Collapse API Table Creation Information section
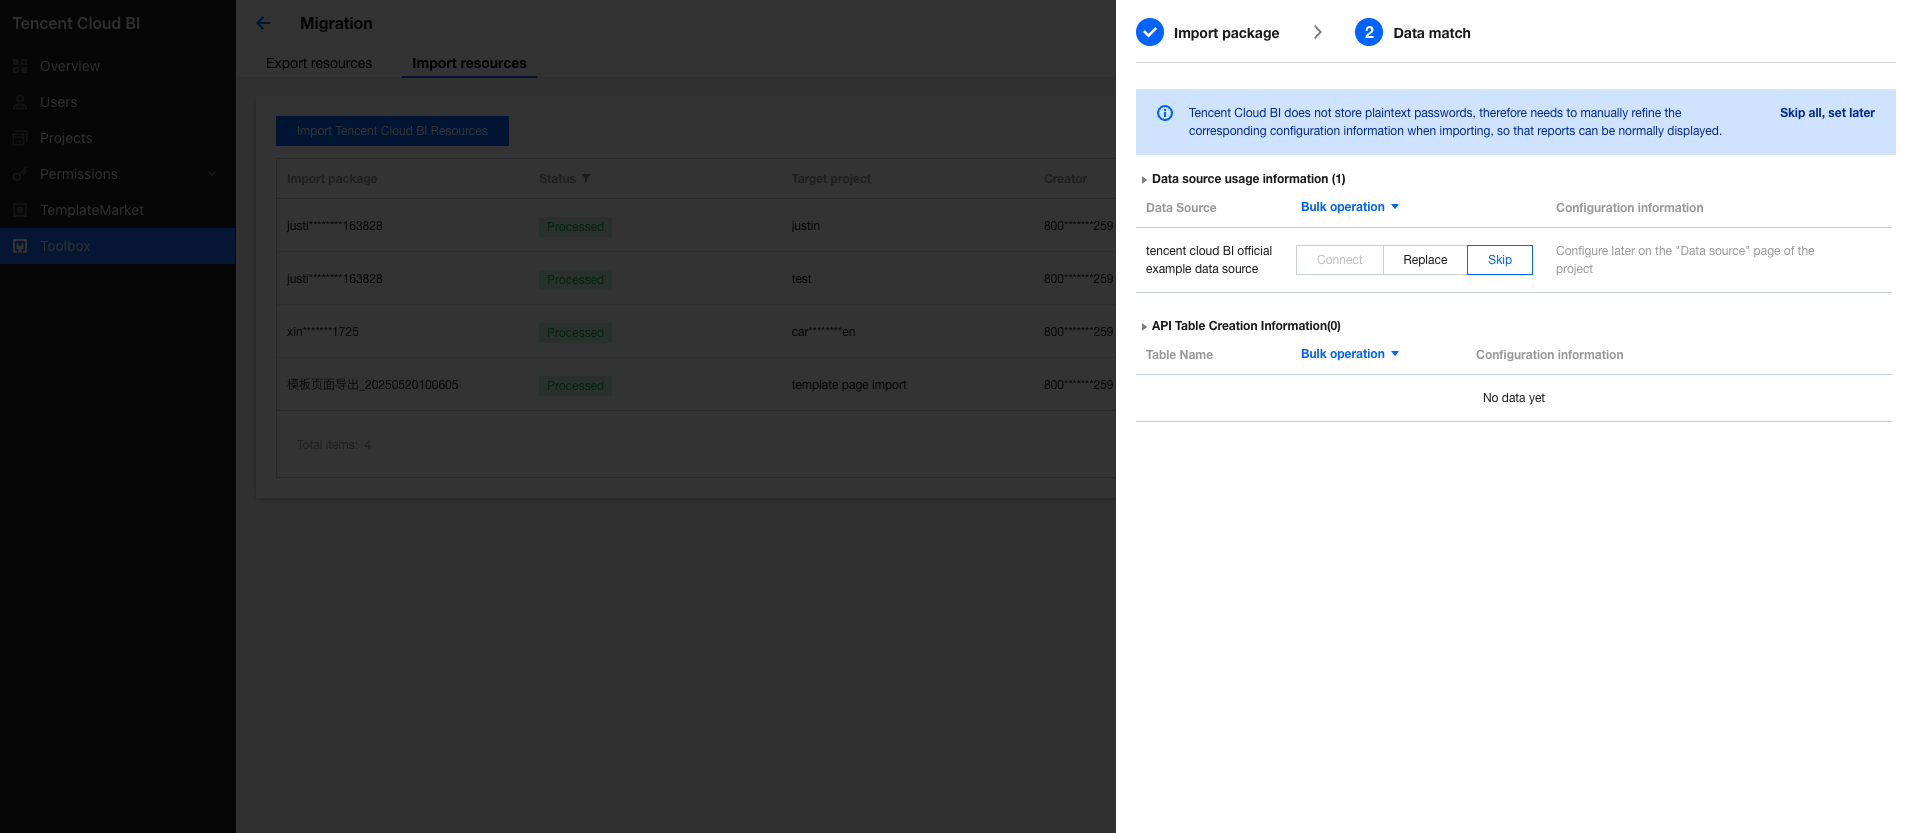The image size is (1915, 833). tap(1144, 327)
